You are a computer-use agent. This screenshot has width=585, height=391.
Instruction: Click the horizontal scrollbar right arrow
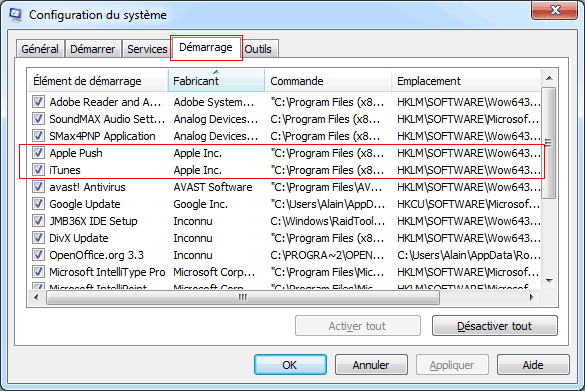click(x=532, y=297)
